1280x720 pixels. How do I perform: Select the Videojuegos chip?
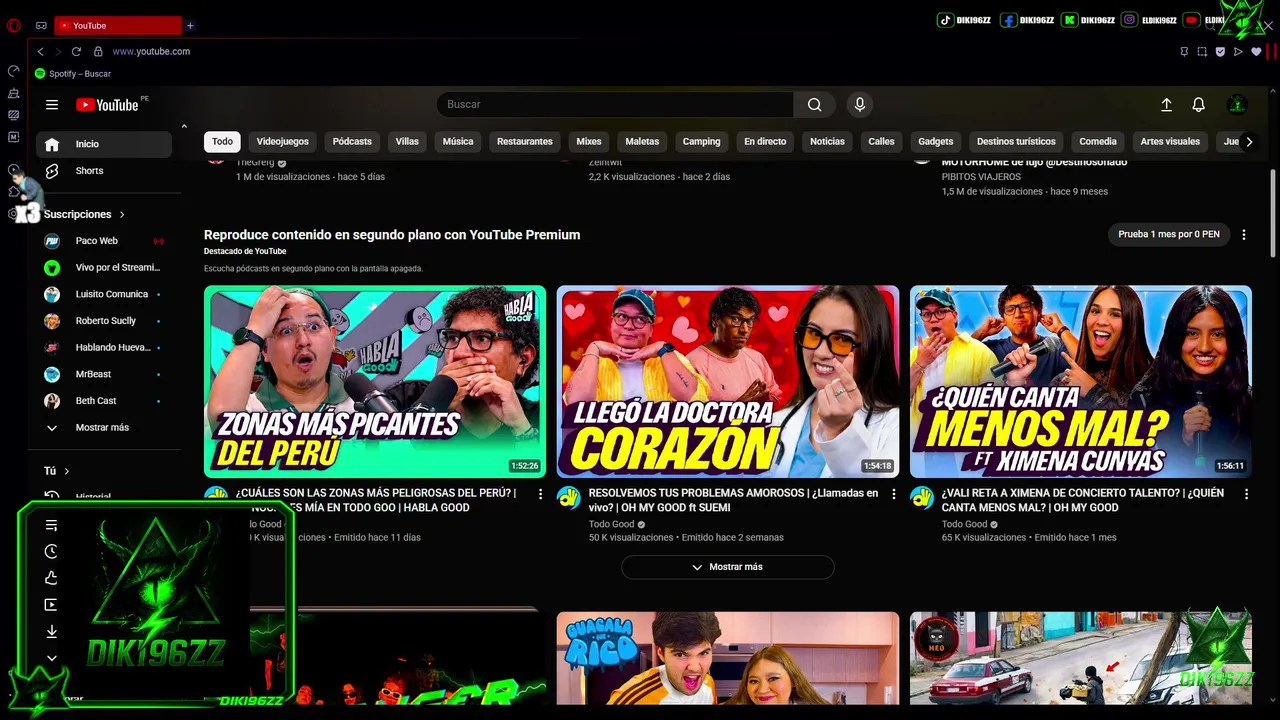point(282,141)
